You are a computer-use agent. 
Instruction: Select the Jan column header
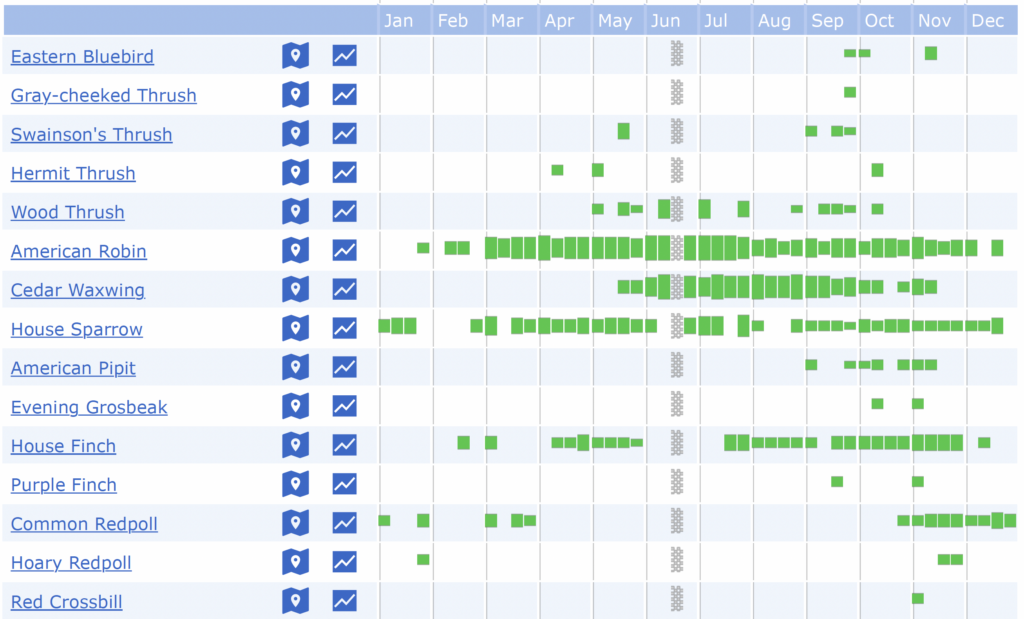pos(399,19)
